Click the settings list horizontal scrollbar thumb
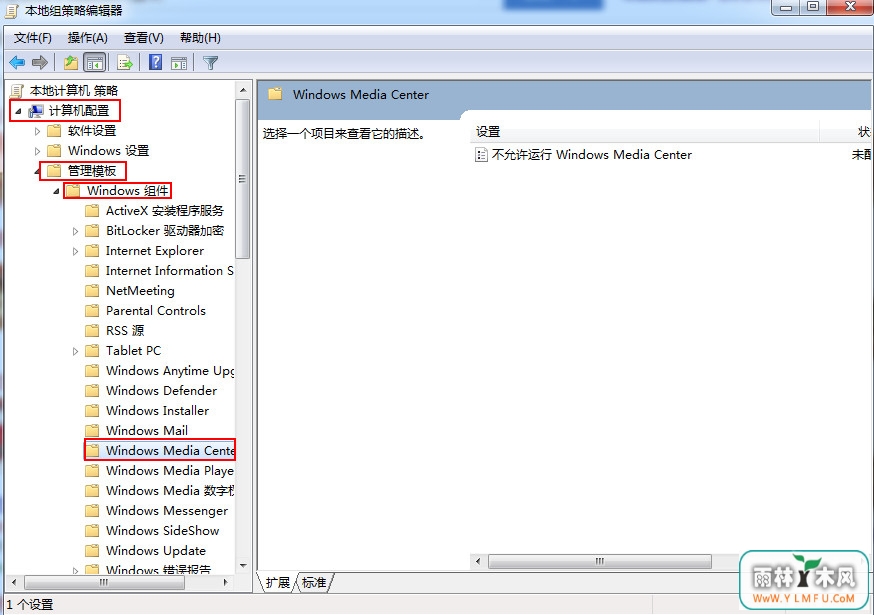The height and width of the screenshot is (615, 874). [x=600, y=561]
